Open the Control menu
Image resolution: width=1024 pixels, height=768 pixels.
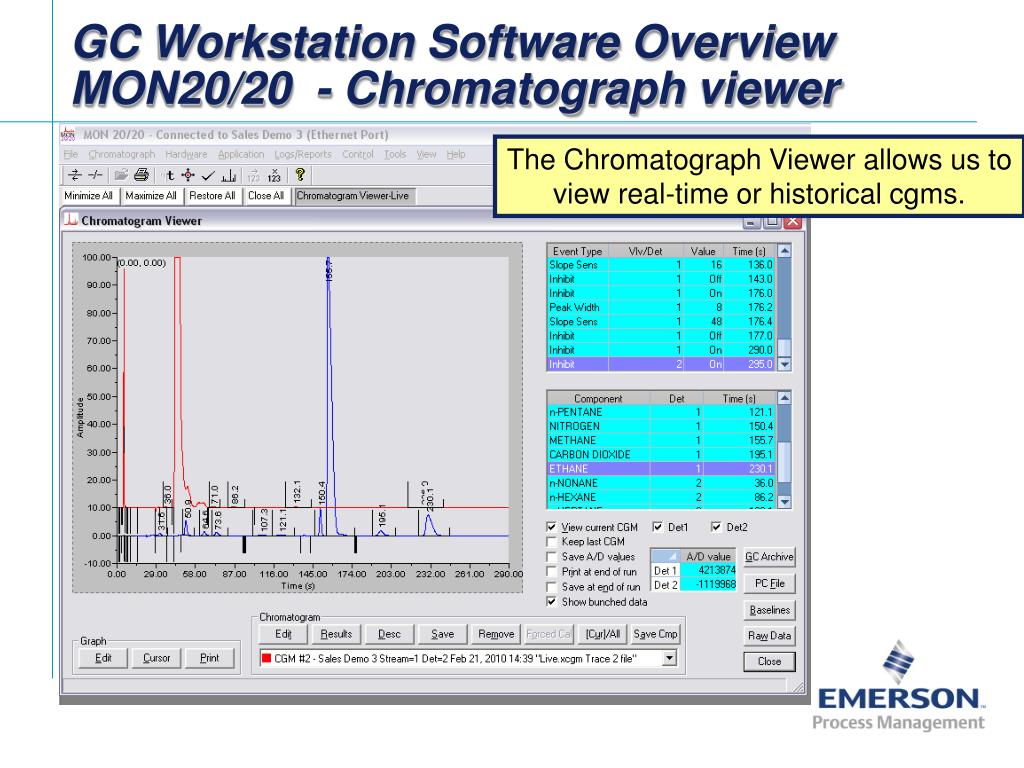pos(358,154)
